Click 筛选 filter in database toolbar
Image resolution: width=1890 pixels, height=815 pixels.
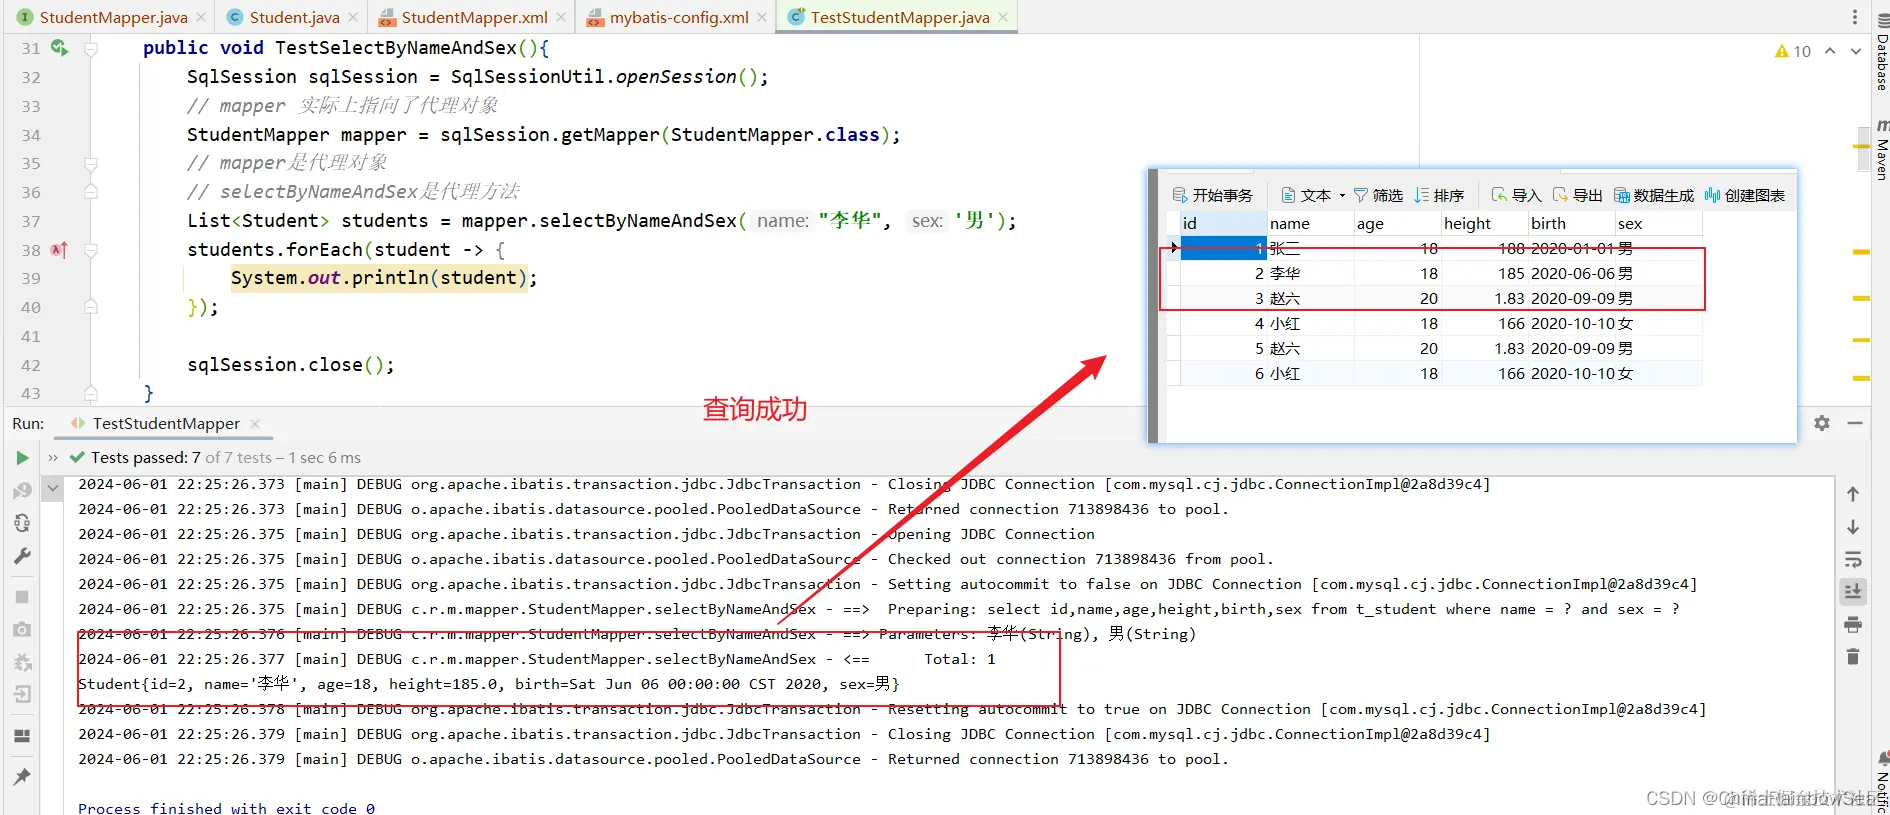click(1378, 195)
